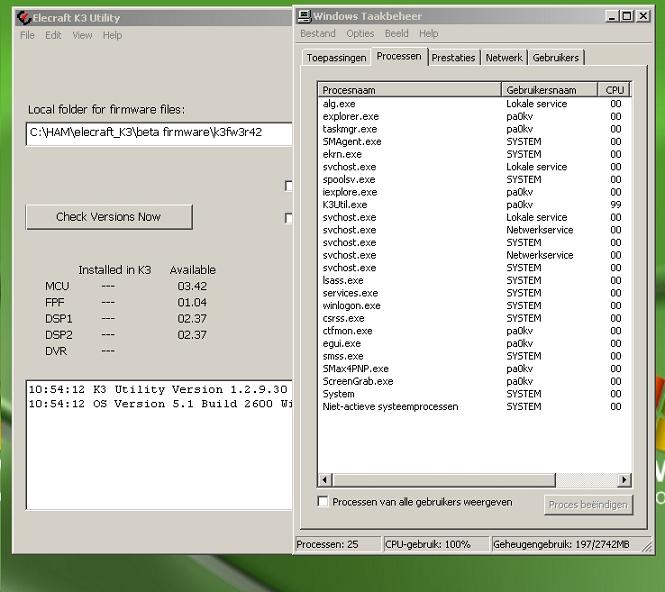The image size is (665, 592).
Task: Switch to the Netwerk tab
Action: (x=504, y=58)
